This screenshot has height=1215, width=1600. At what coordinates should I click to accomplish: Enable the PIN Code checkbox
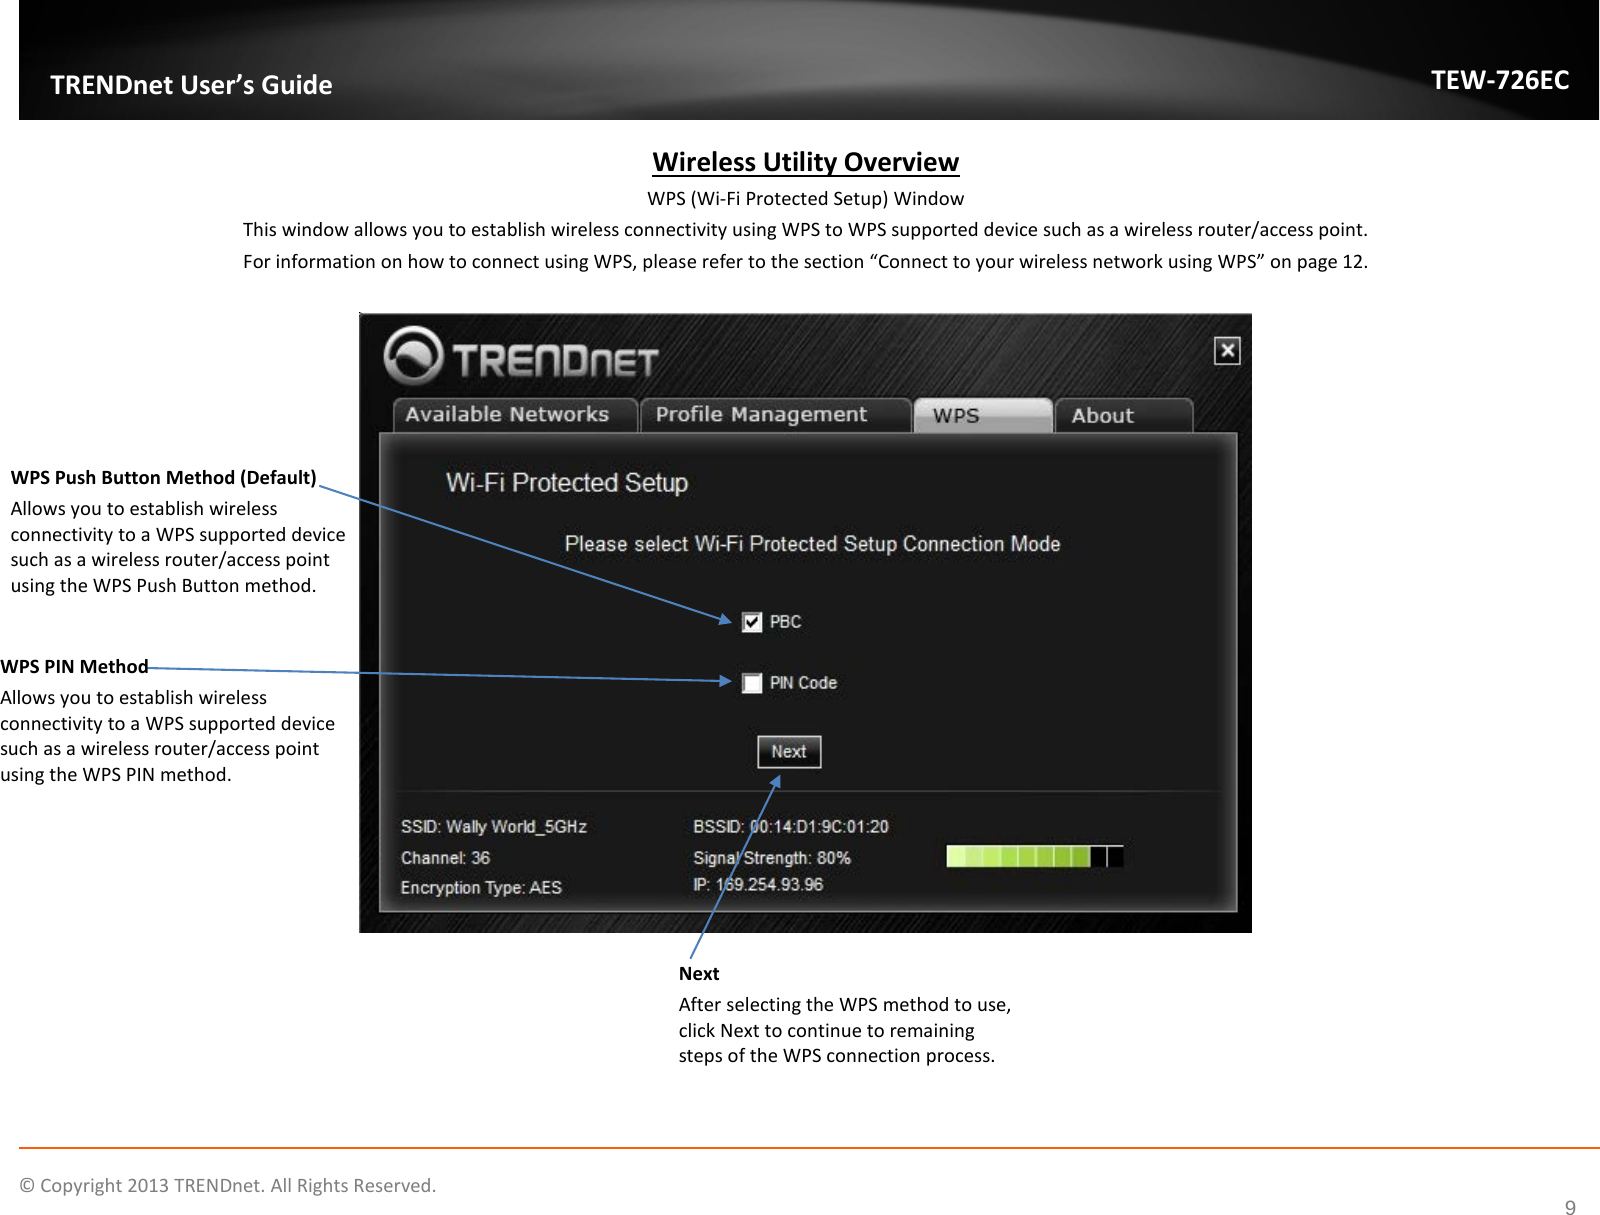pos(752,683)
